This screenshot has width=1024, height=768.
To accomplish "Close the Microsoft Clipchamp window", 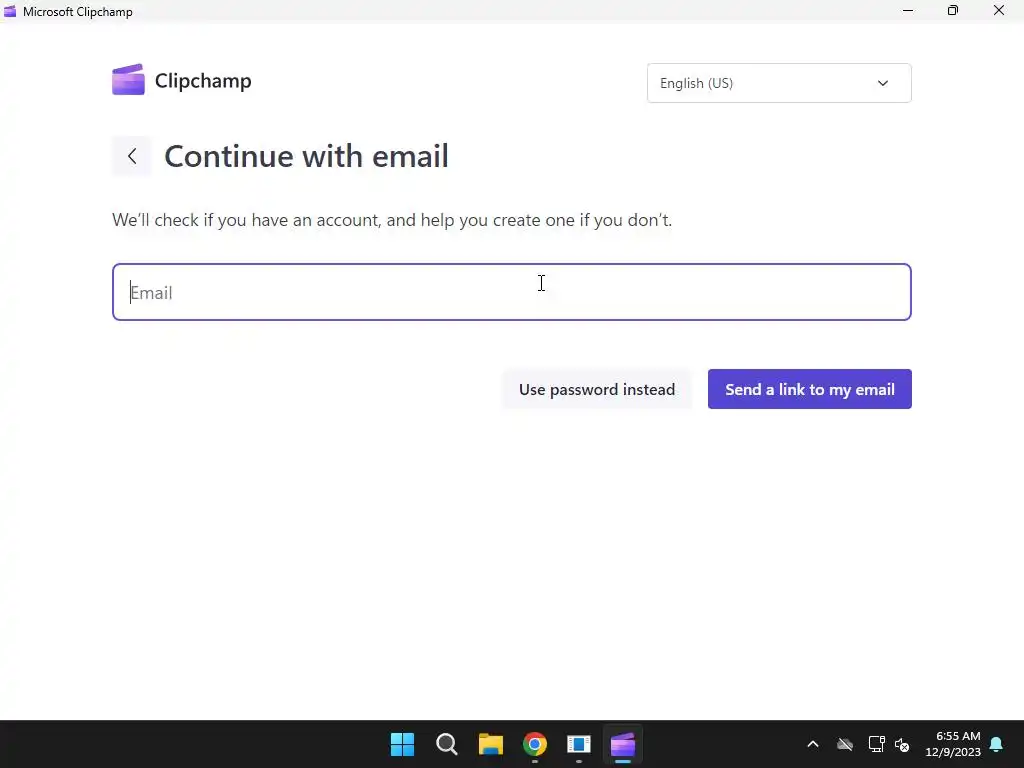I will point(999,10).
